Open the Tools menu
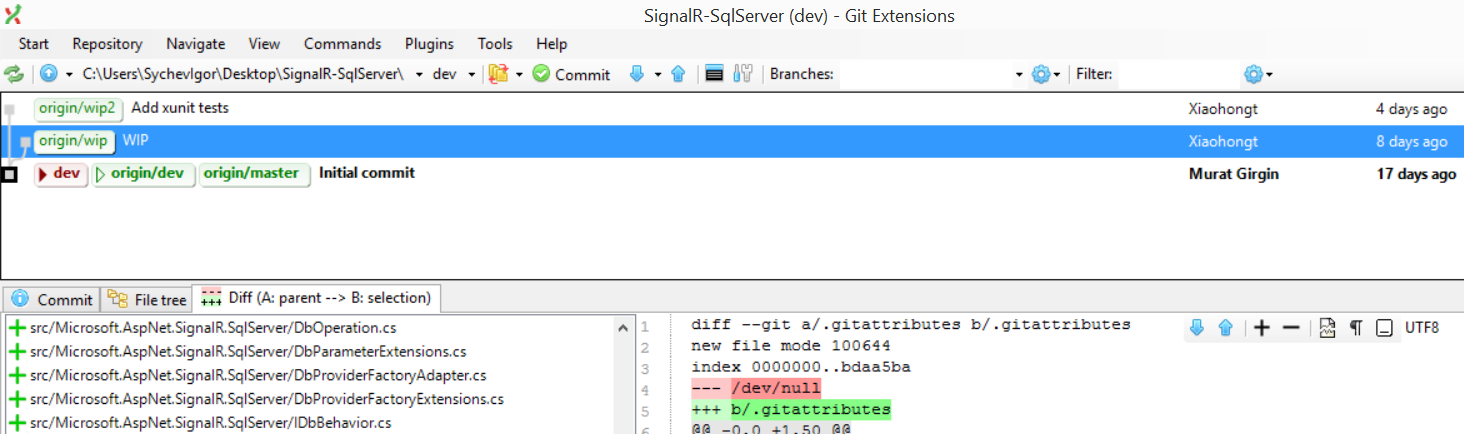 495,44
